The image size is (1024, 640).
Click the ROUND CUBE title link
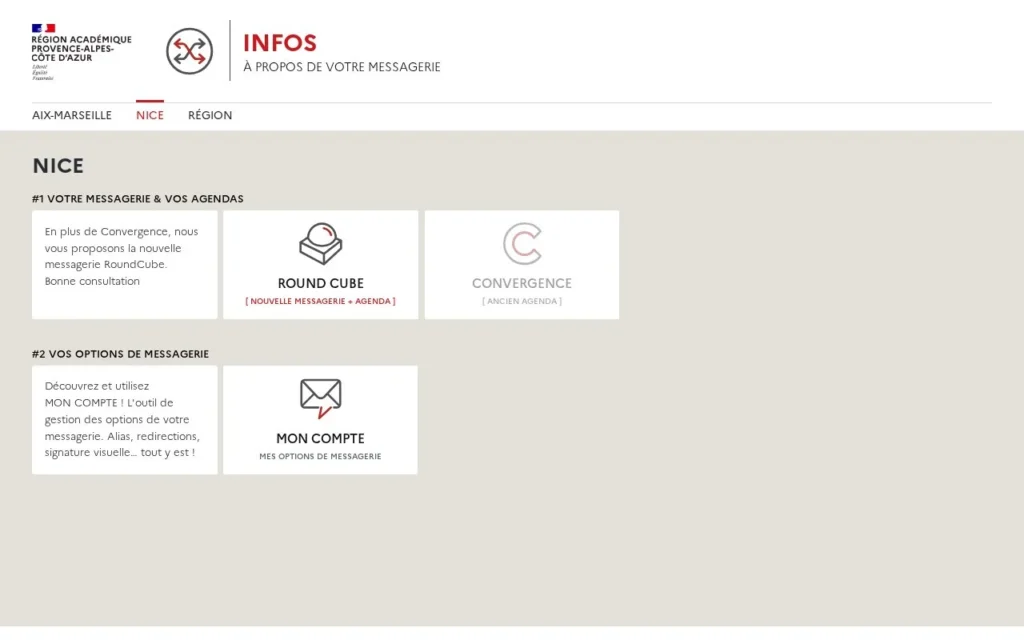[321, 283]
